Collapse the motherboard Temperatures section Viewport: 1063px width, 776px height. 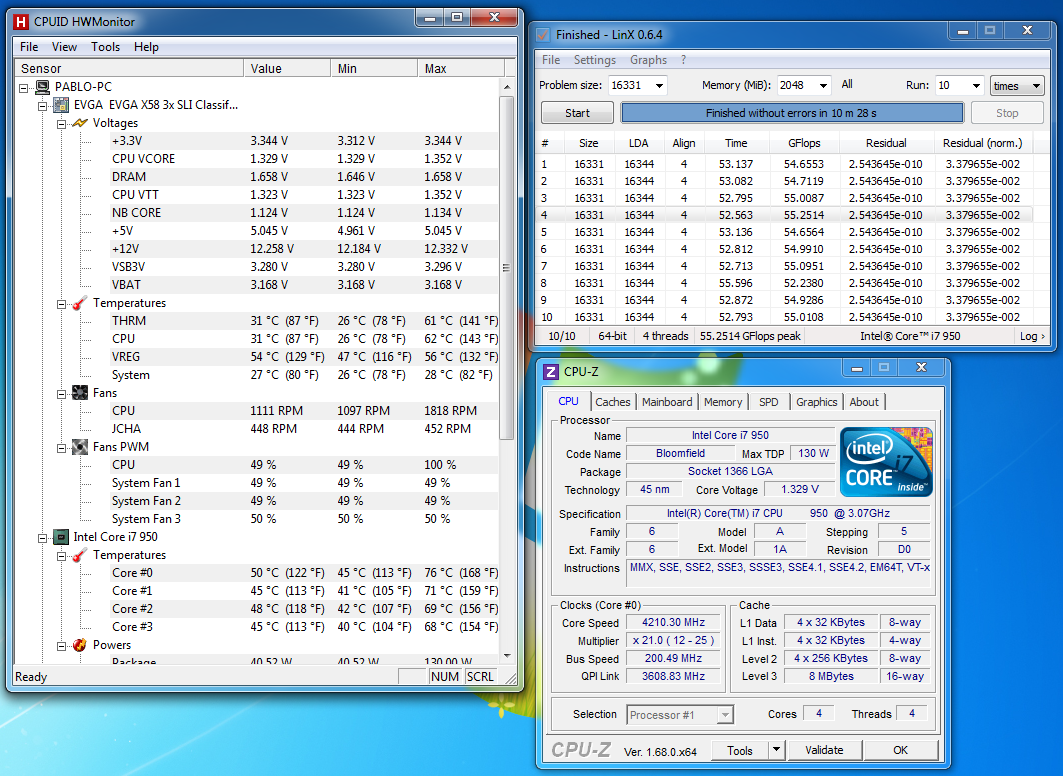[62, 304]
